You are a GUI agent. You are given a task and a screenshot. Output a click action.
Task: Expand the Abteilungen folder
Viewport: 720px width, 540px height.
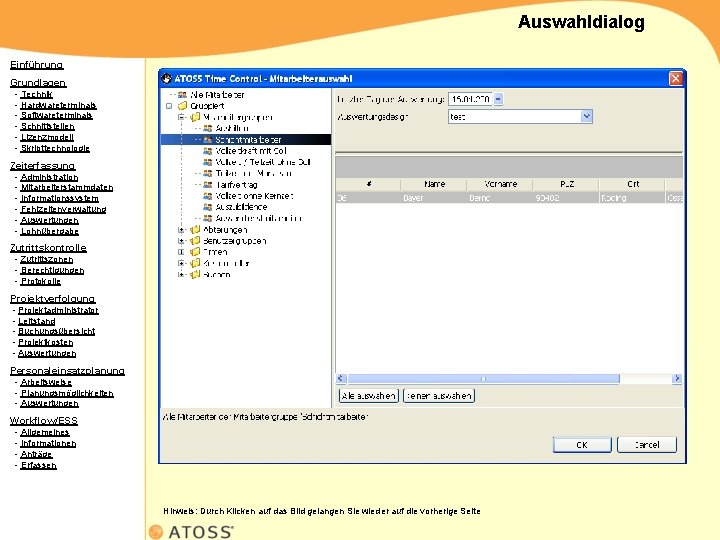(181, 230)
